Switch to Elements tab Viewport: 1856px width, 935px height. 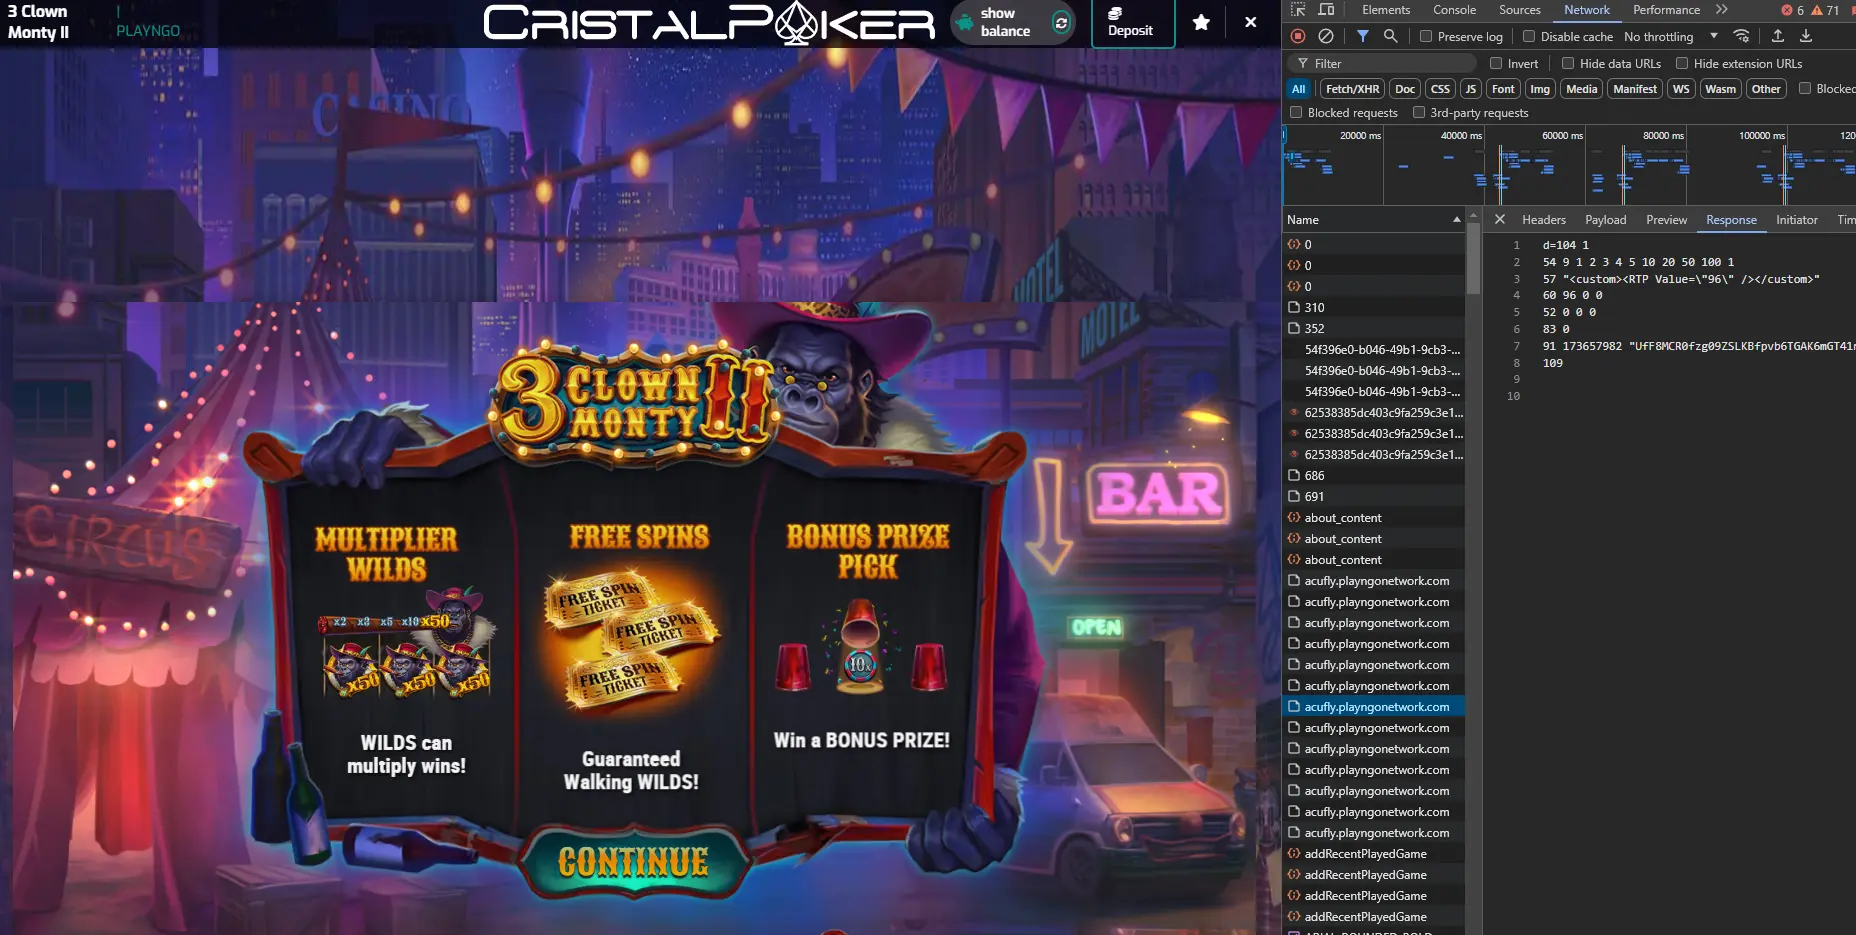pyautogui.click(x=1386, y=10)
